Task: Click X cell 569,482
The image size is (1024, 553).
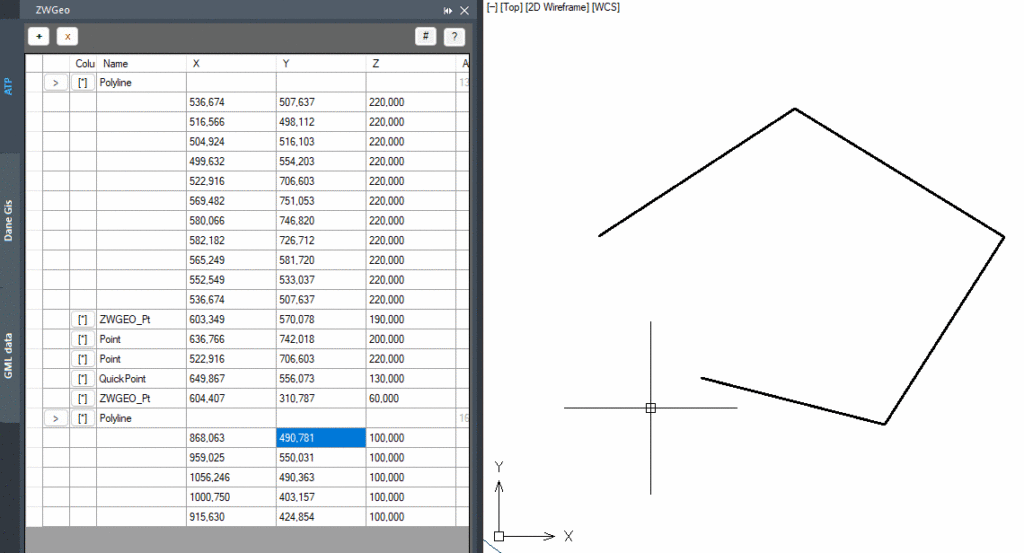Action: [231, 201]
